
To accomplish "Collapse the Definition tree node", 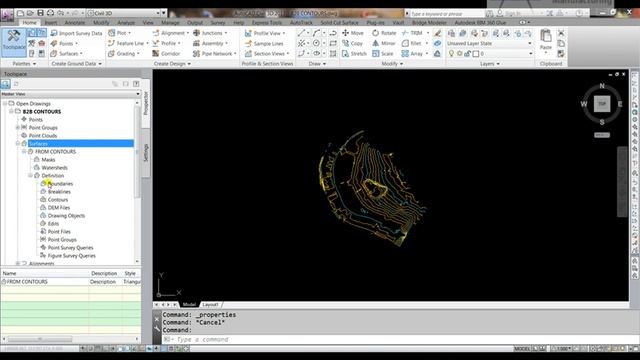I will pos(31,176).
